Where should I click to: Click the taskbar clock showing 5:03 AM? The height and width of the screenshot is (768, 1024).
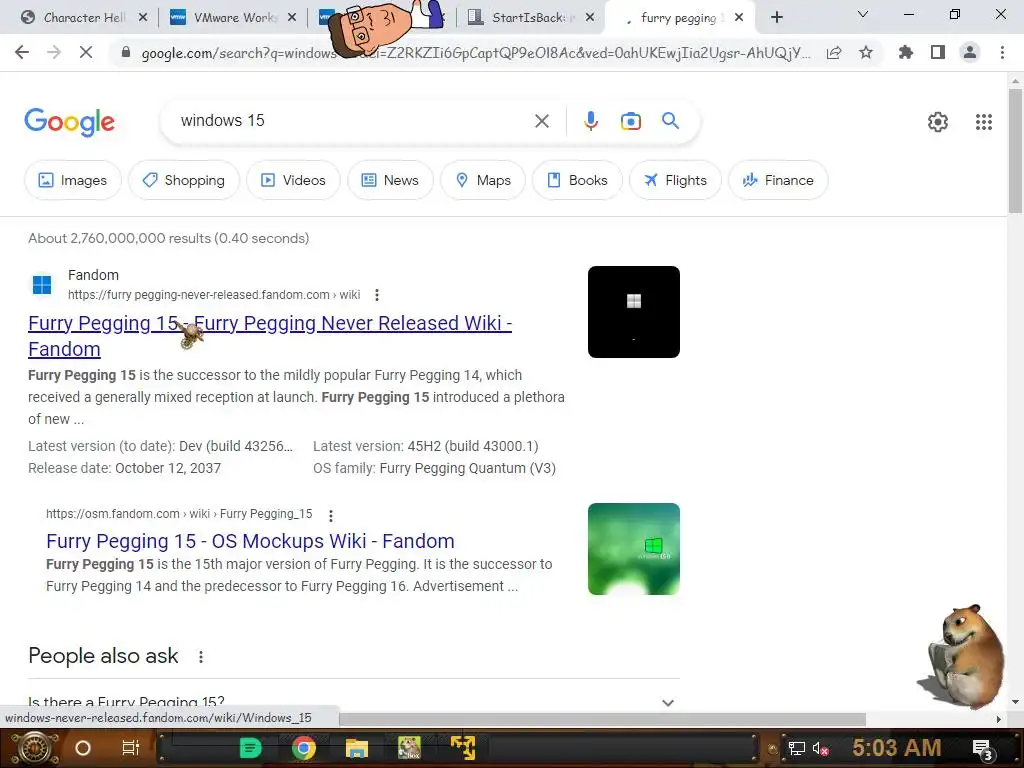tap(897, 748)
